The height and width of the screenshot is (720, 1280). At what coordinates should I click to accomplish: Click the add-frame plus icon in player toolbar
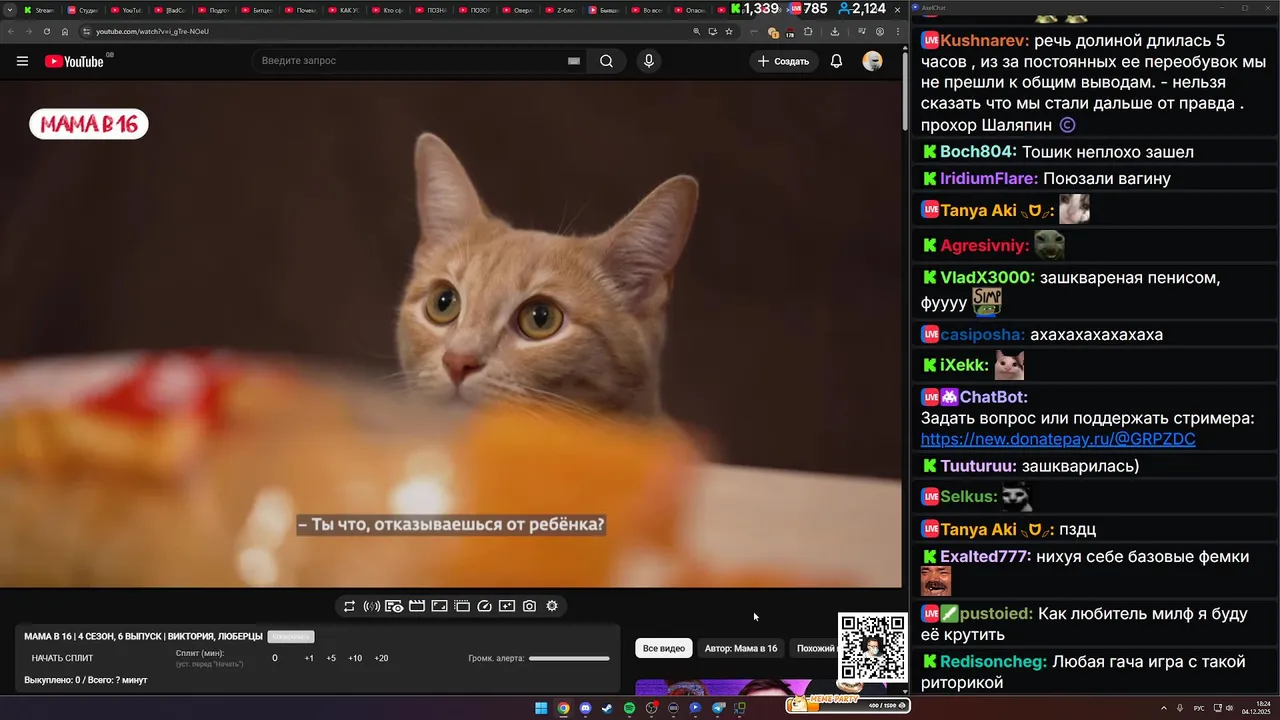(507, 606)
